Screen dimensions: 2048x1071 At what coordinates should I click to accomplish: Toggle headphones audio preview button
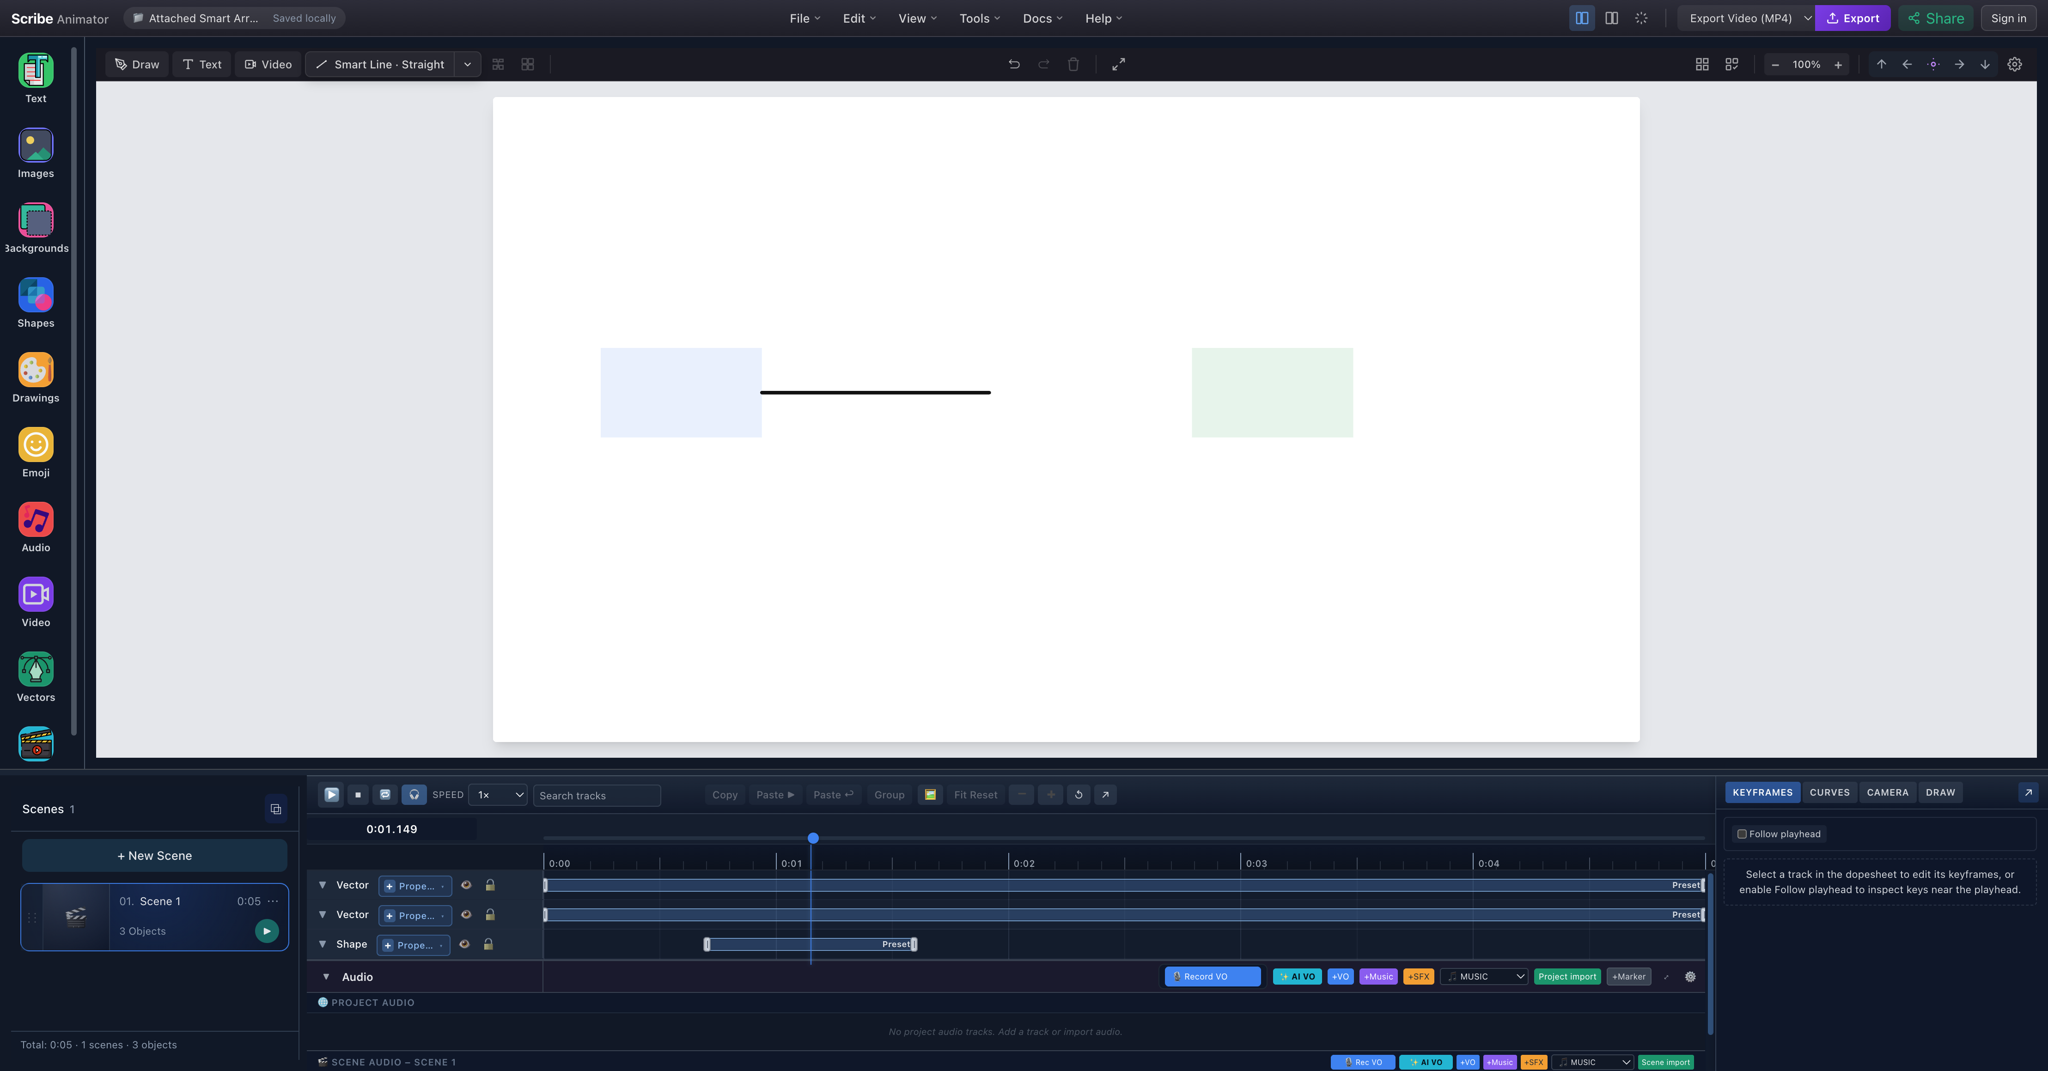(x=414, y=795)
